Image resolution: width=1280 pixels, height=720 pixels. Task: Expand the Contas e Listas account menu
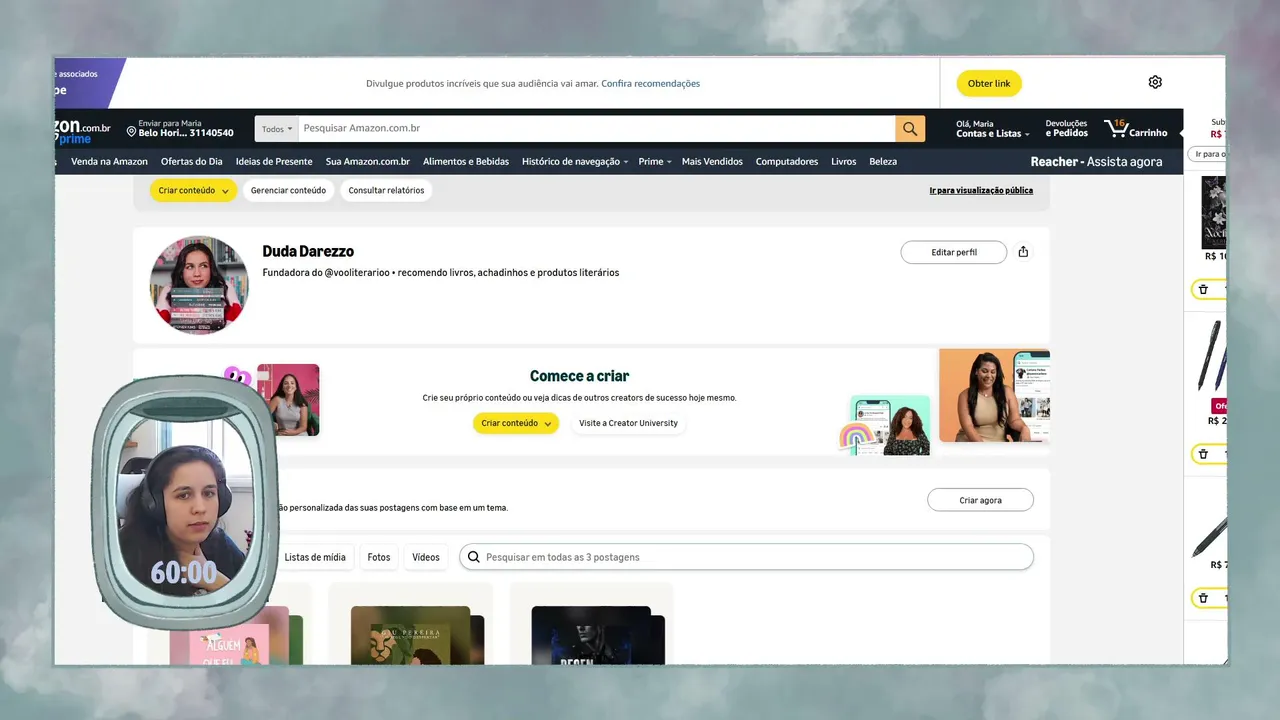992,129
